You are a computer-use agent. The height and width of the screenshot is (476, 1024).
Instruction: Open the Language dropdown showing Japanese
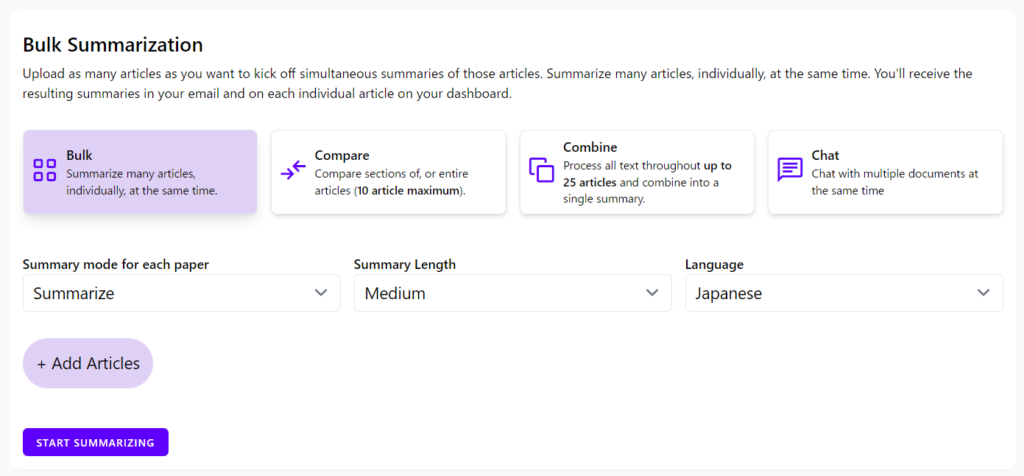844,293
